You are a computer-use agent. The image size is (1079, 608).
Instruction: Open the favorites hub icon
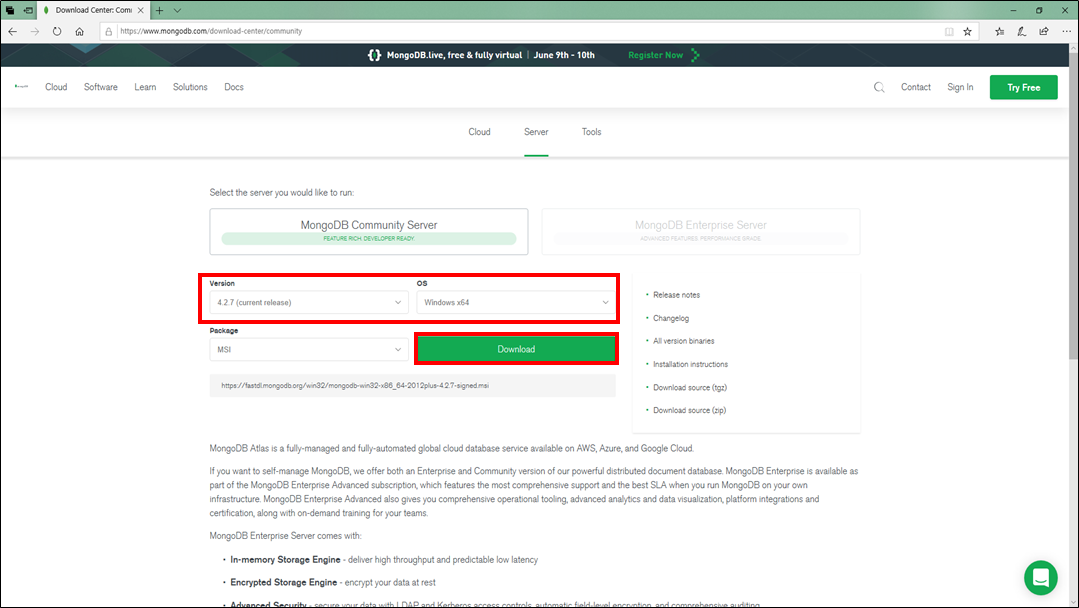coord(1000,31)
